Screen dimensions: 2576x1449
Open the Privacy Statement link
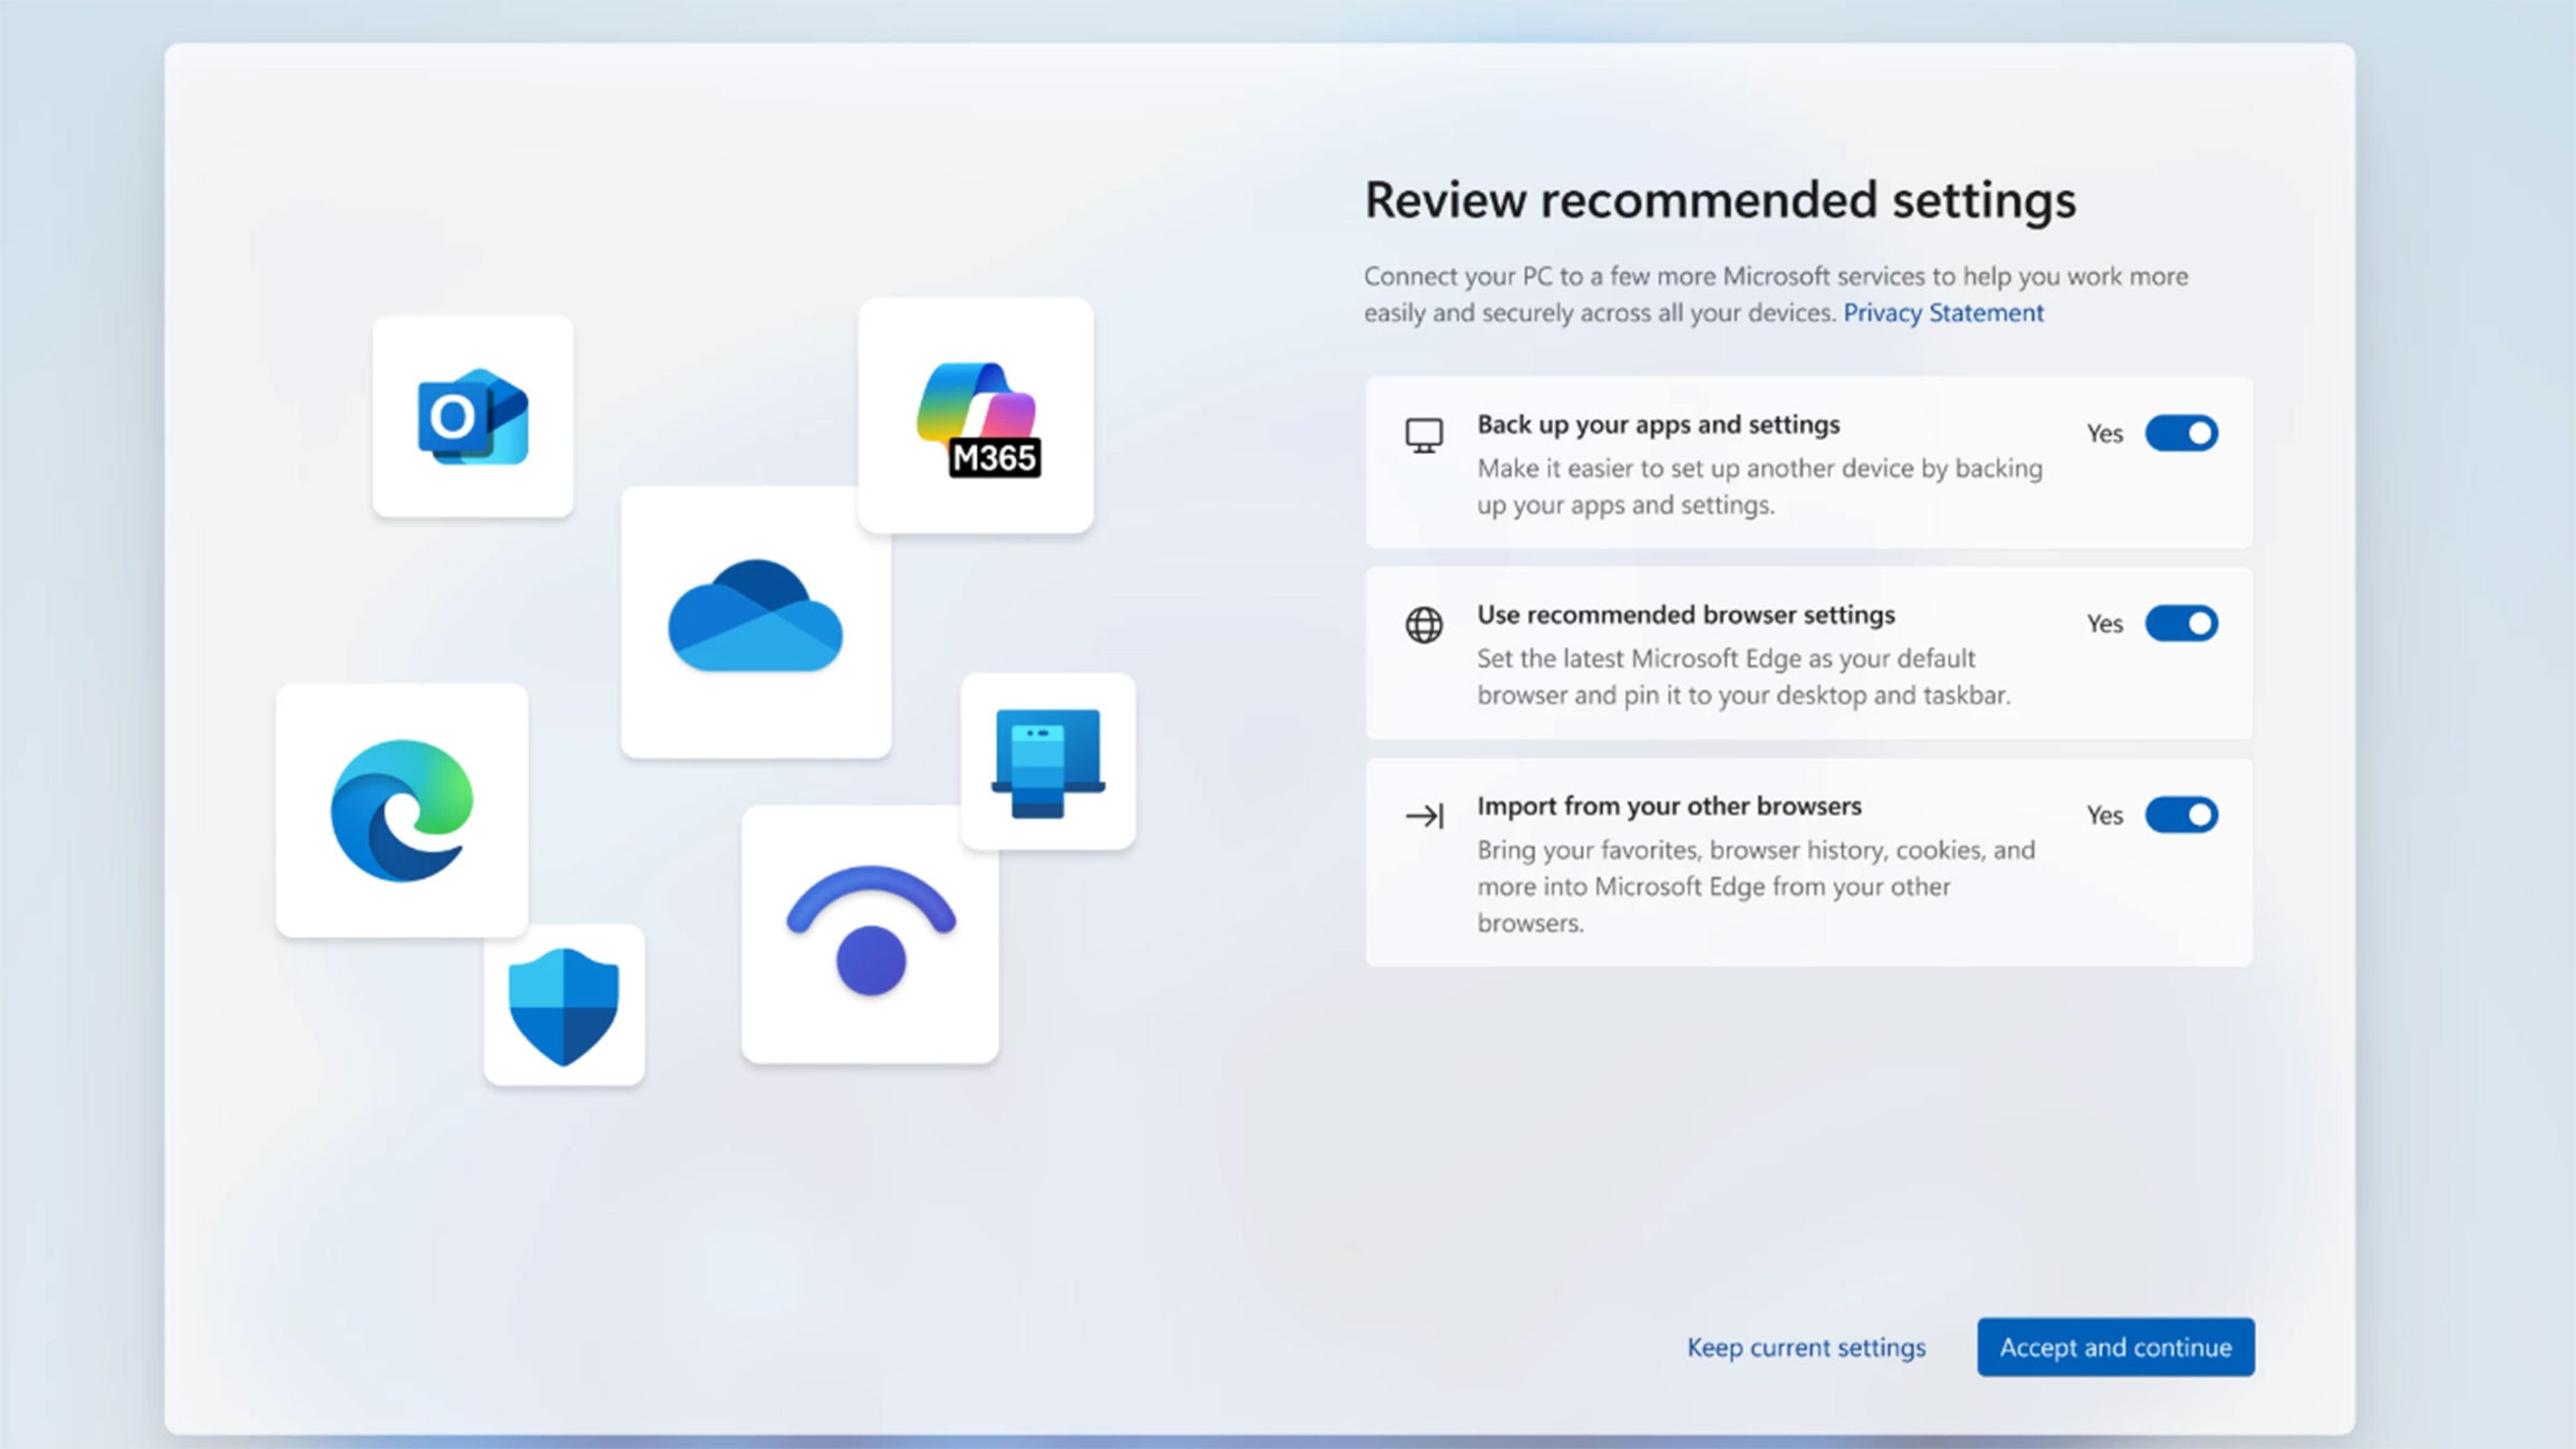(1943, 313)
